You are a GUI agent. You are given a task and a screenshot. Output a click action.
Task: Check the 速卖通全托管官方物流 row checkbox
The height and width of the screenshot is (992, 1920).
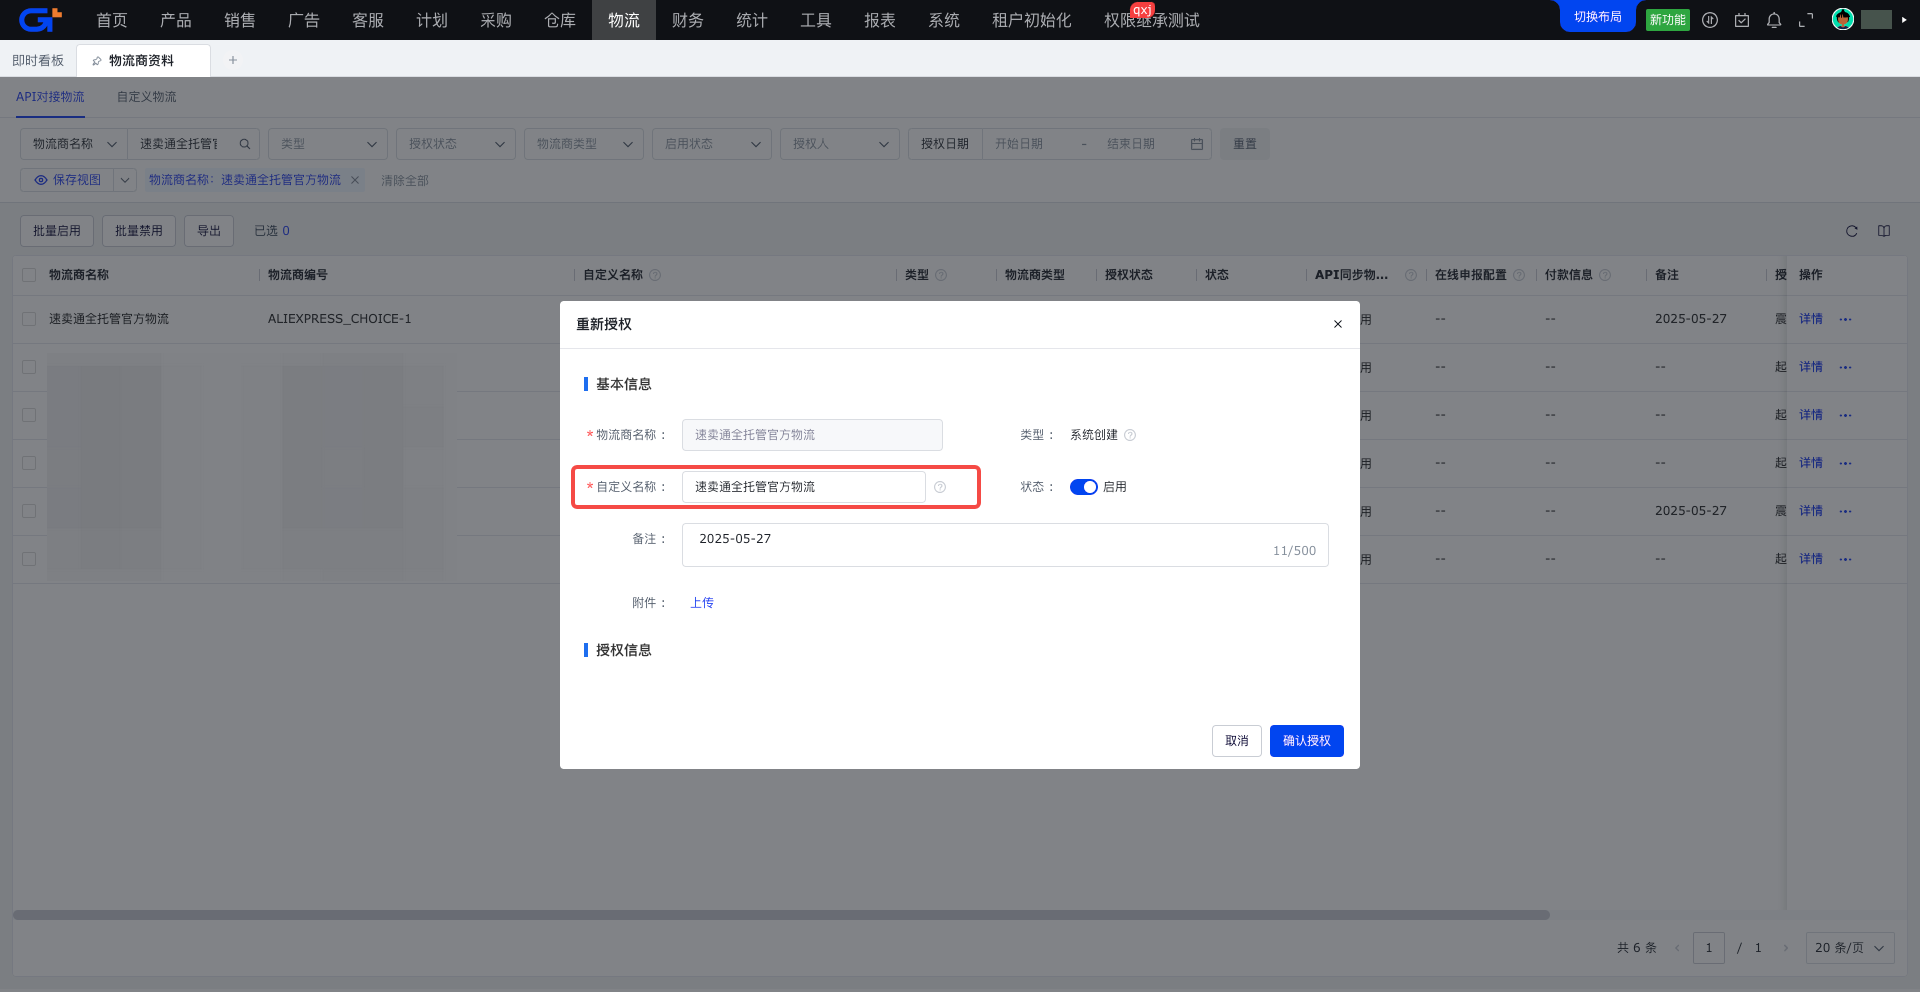(x=29, y=319)
